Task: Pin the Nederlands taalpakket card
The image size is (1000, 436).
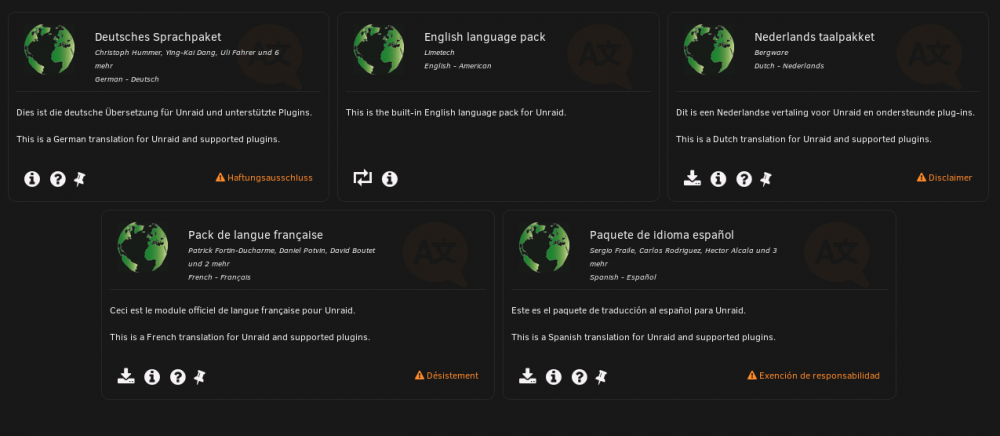Action: coord(766,179)
